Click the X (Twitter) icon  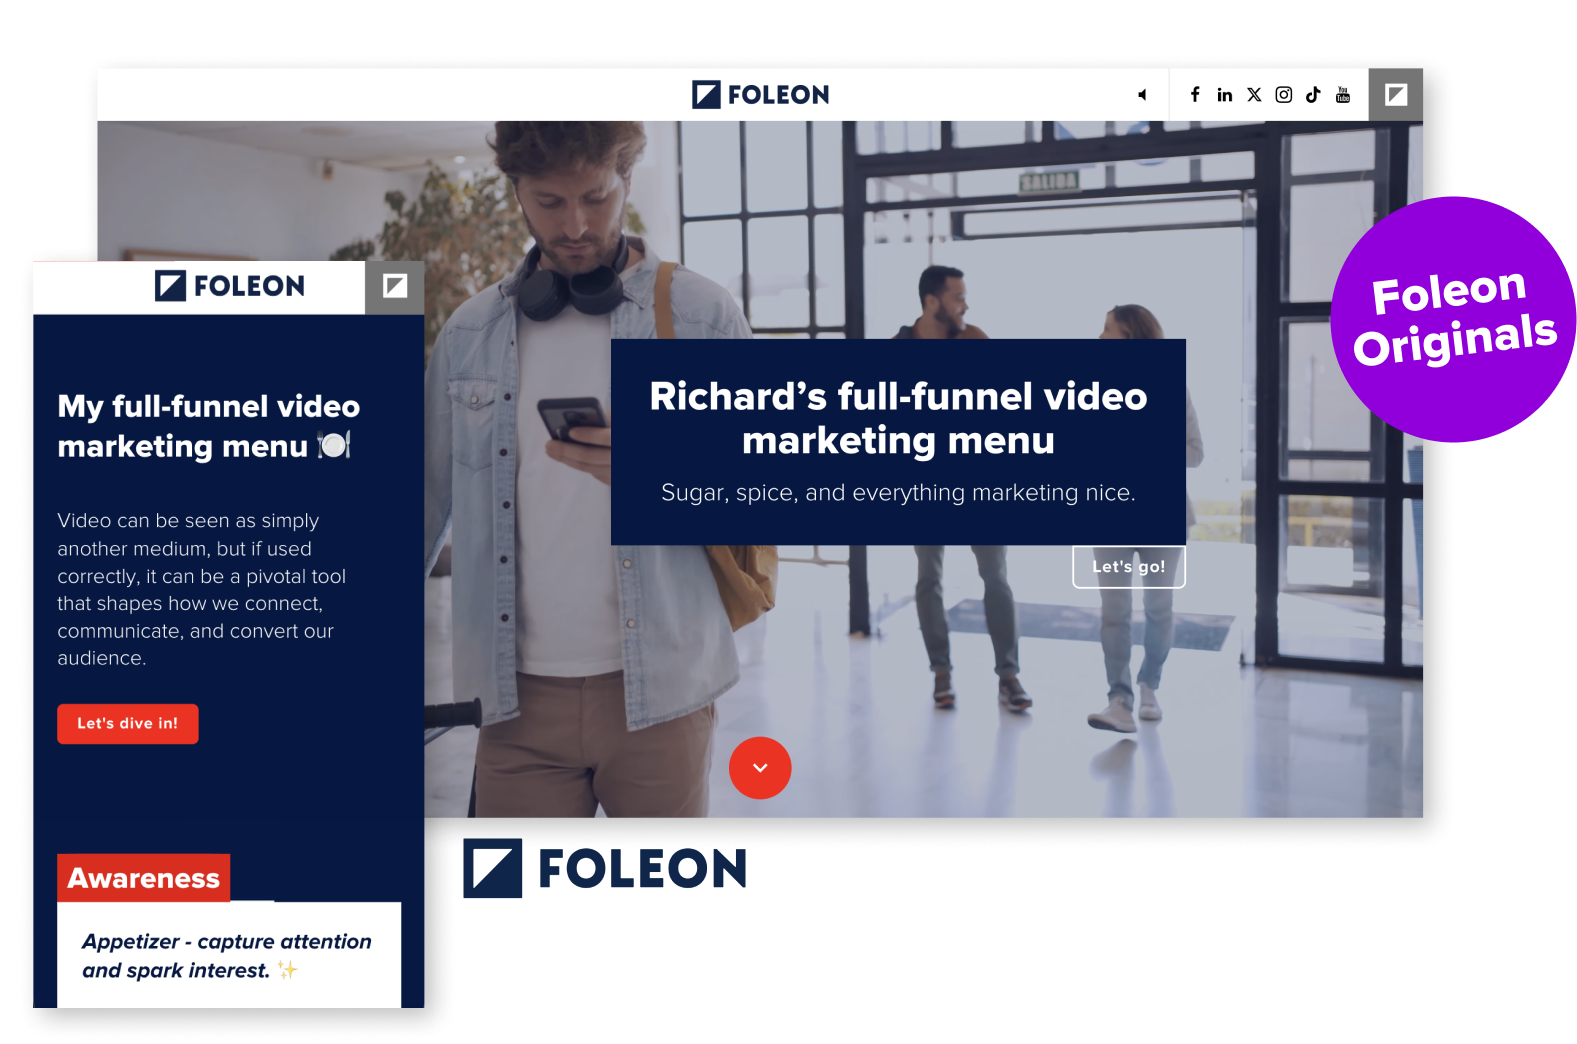(1254, 95)
